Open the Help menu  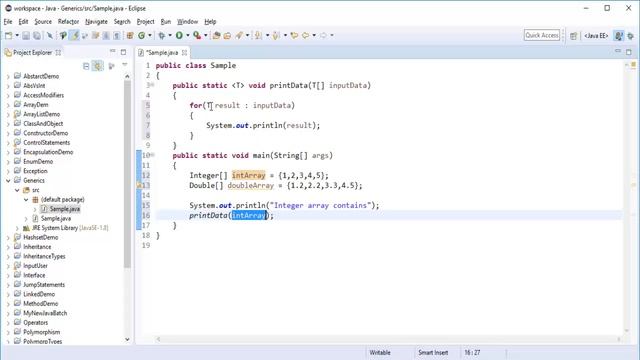210,22
